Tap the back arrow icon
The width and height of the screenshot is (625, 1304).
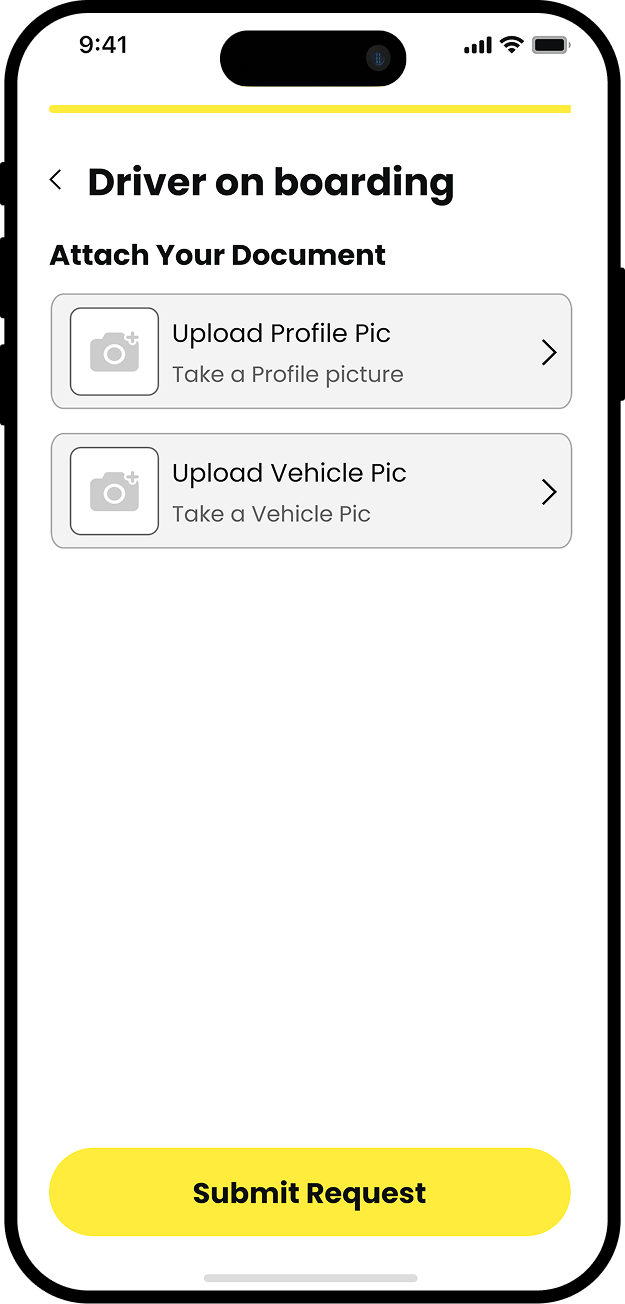pos(56,180)
